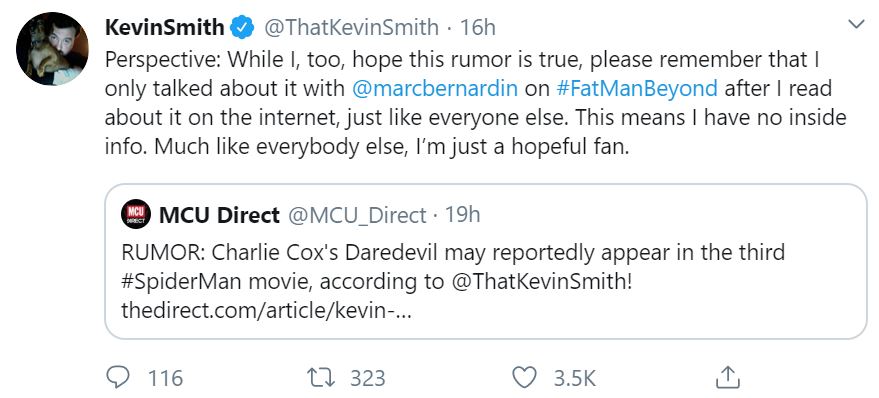Open the 16h tweet timestamp
The image size is (879, 398).
pyautogui.click(x=478, y=27)
